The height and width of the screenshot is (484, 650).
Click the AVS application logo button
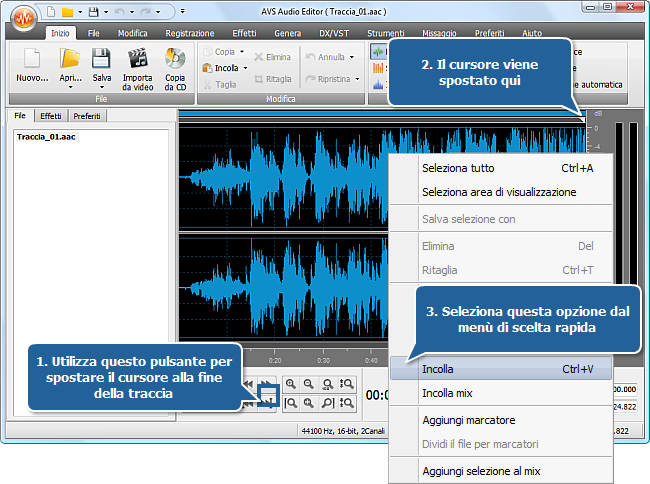22,18
